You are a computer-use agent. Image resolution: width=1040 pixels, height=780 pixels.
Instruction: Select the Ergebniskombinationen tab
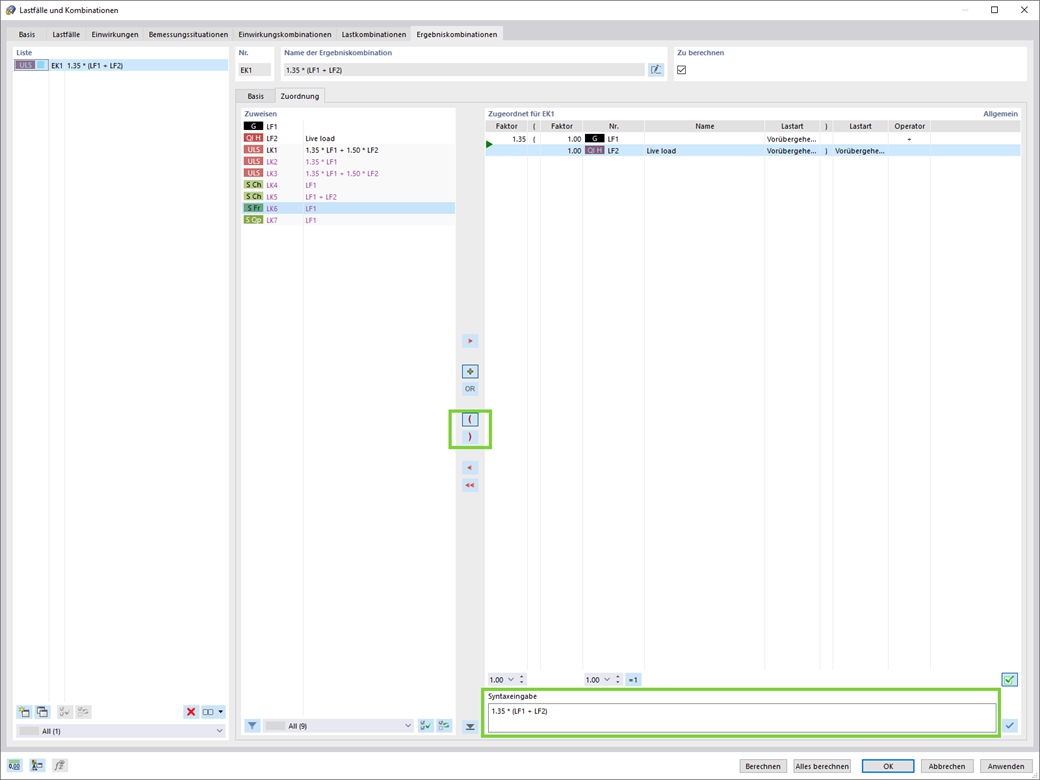point(457,34)
